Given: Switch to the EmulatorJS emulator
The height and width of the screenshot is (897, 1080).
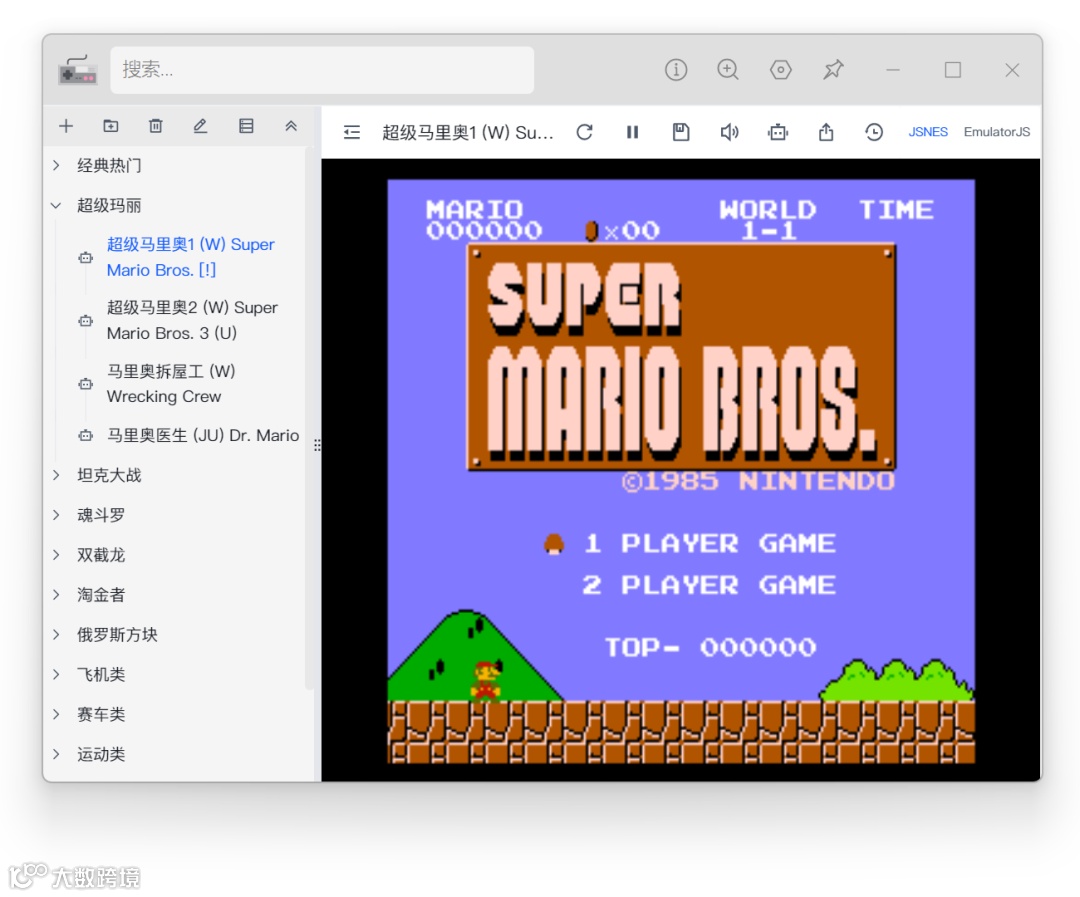Looking at the screenshot, I should [x=997, y=132].
